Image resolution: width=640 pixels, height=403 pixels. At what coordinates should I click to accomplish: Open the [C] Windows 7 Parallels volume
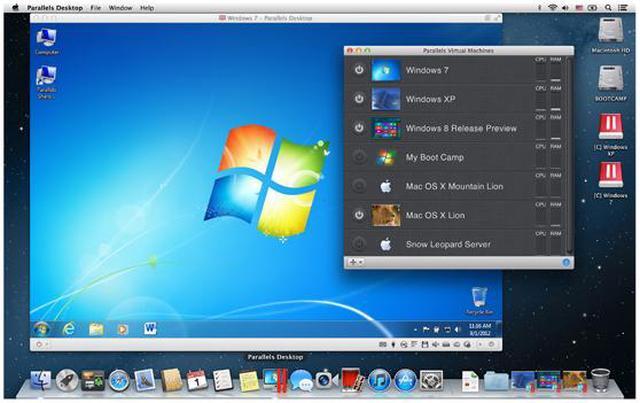(611, 183)
